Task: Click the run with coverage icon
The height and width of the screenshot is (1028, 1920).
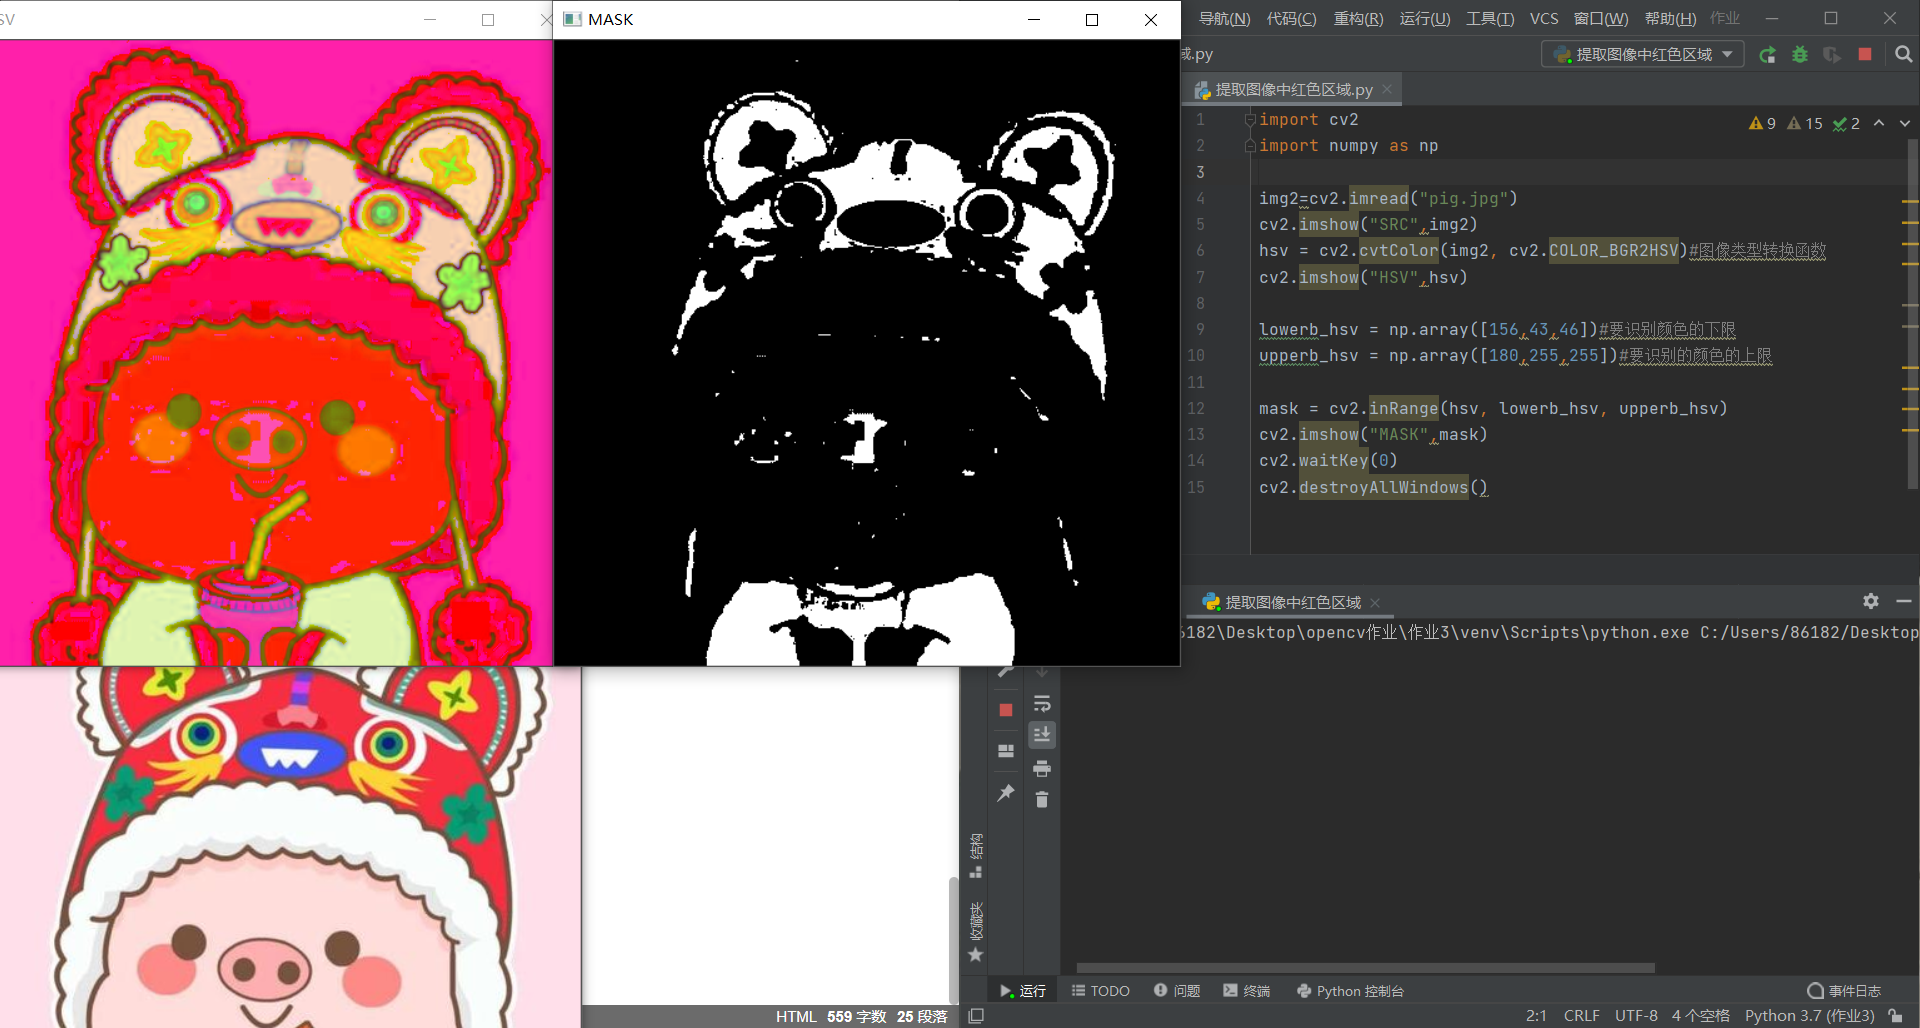Action: pos(1832,55)
